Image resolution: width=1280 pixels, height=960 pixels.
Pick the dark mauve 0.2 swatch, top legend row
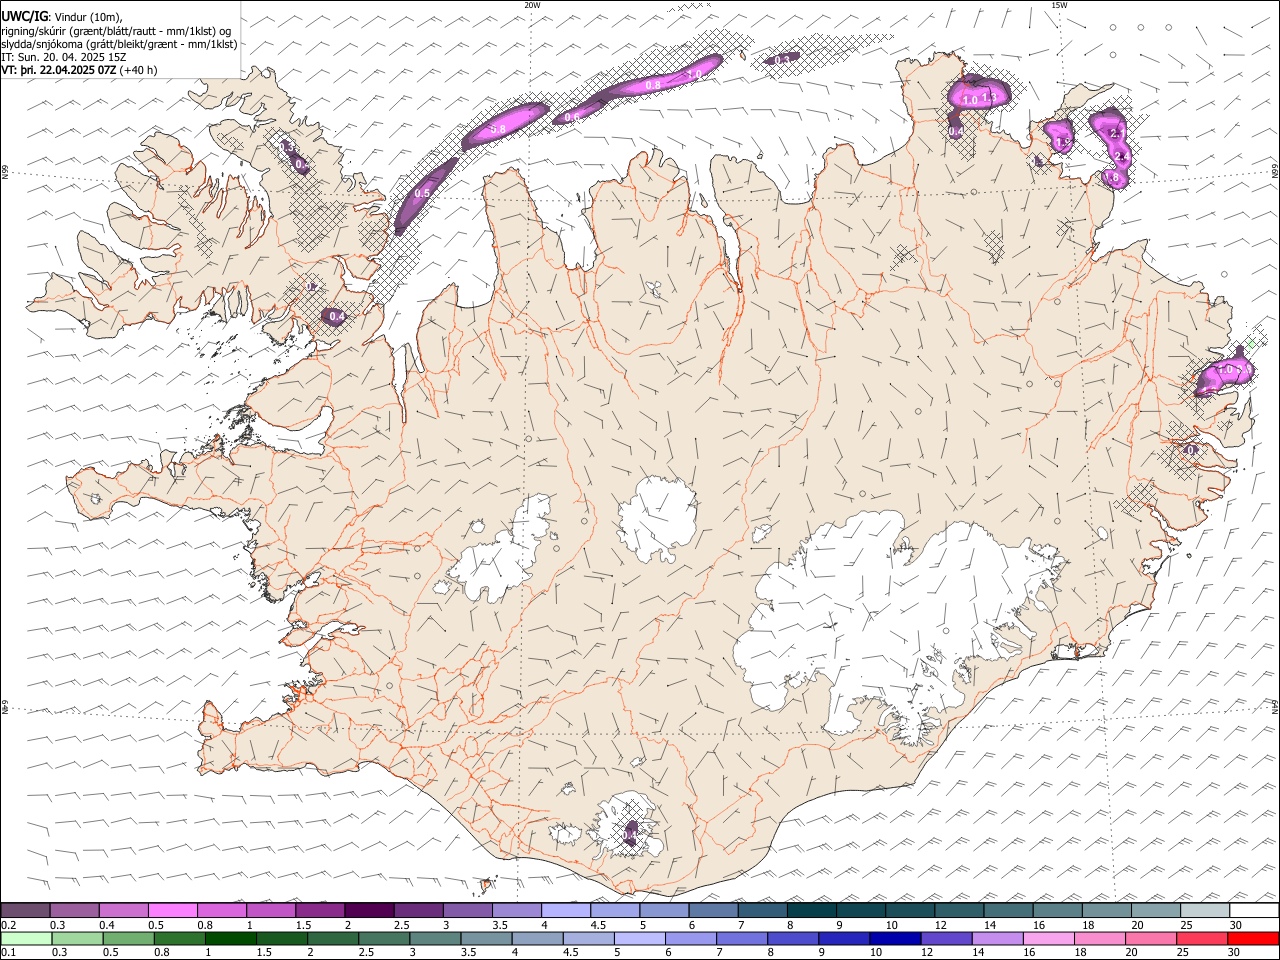[26, 910]
